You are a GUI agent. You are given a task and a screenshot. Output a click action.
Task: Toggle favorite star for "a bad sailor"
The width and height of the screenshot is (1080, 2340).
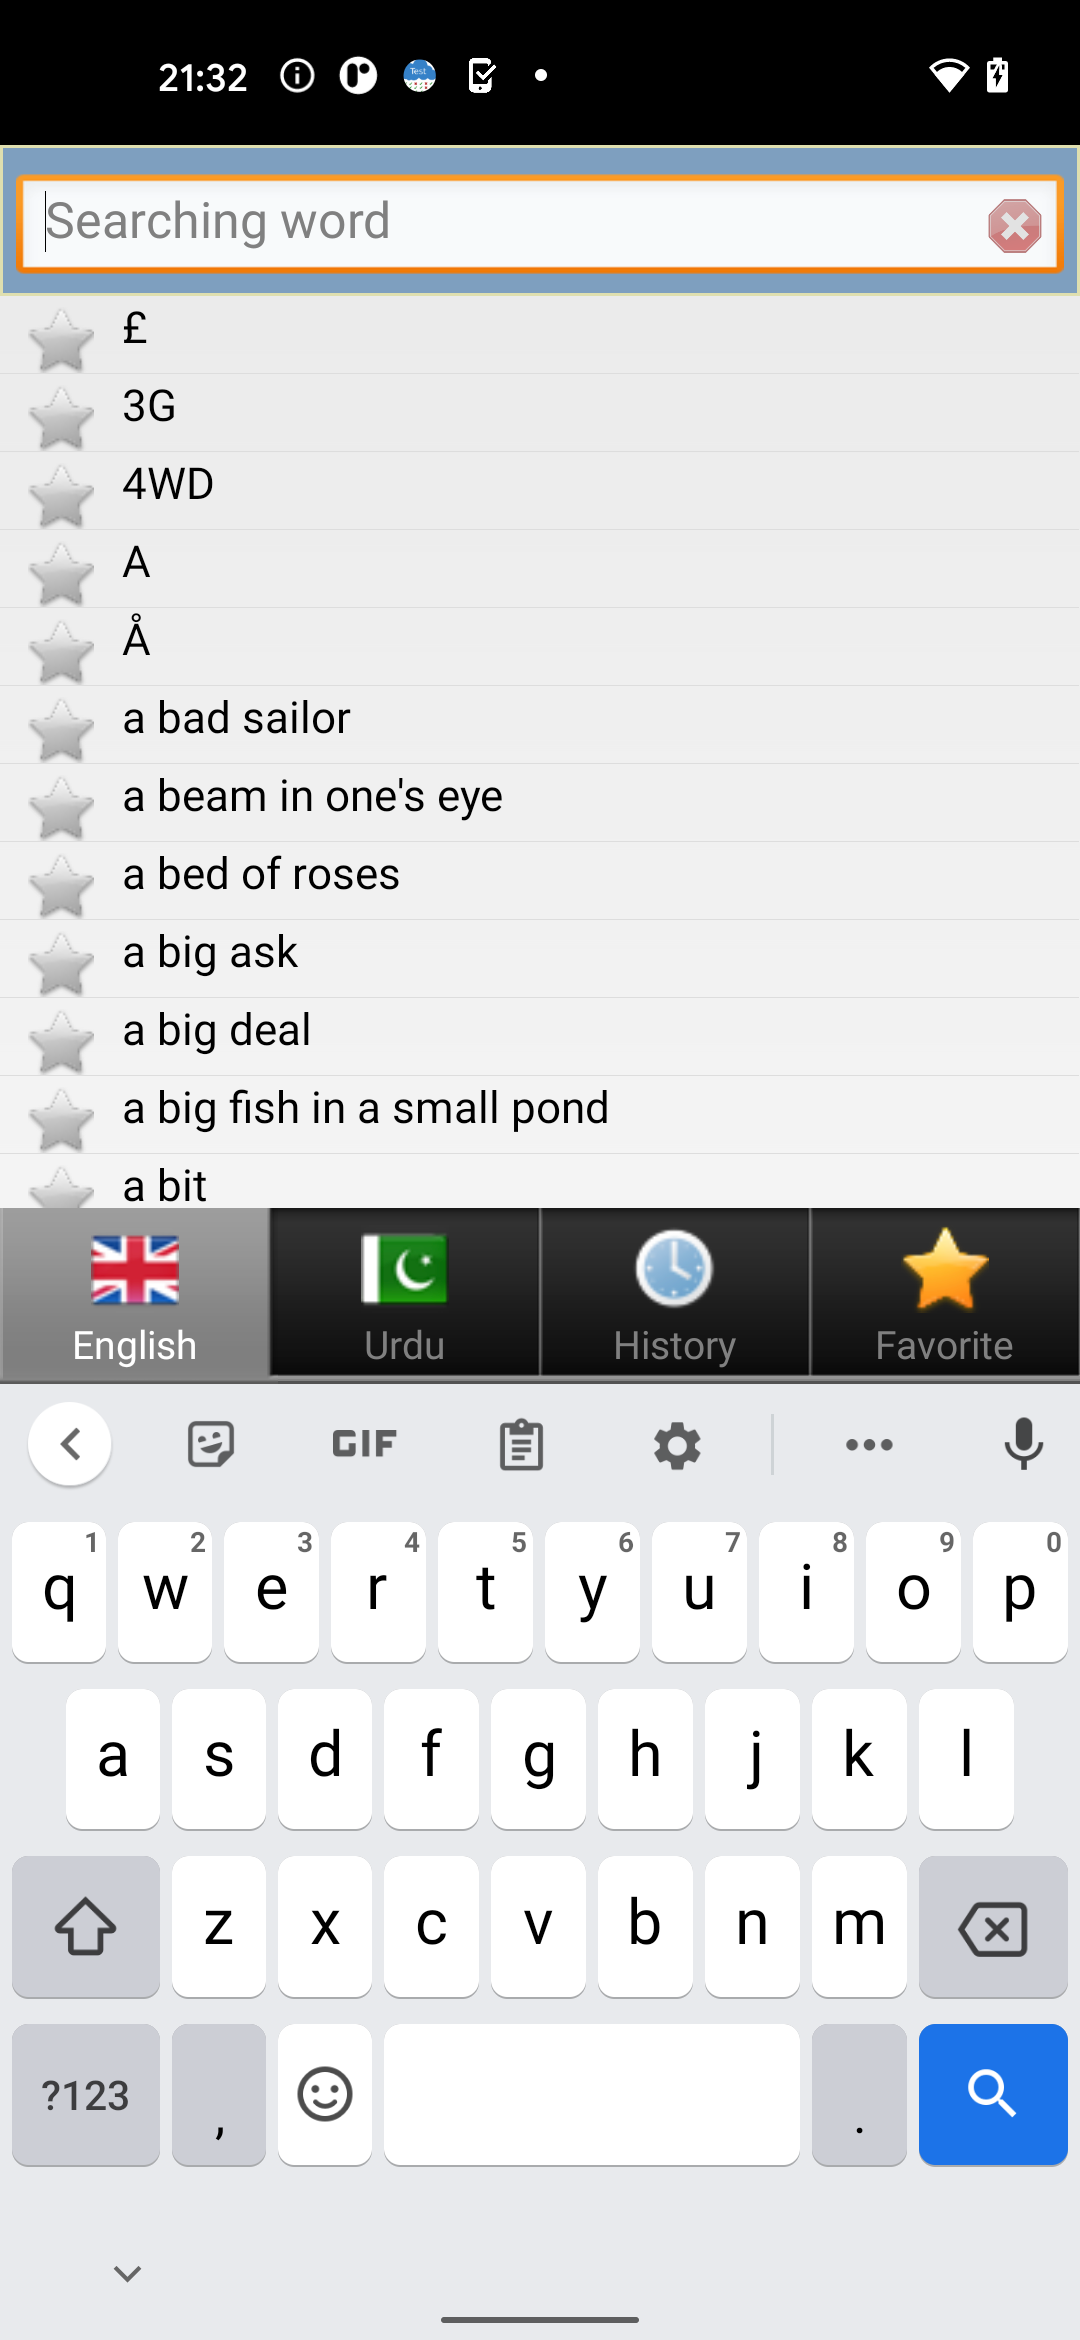61,729
